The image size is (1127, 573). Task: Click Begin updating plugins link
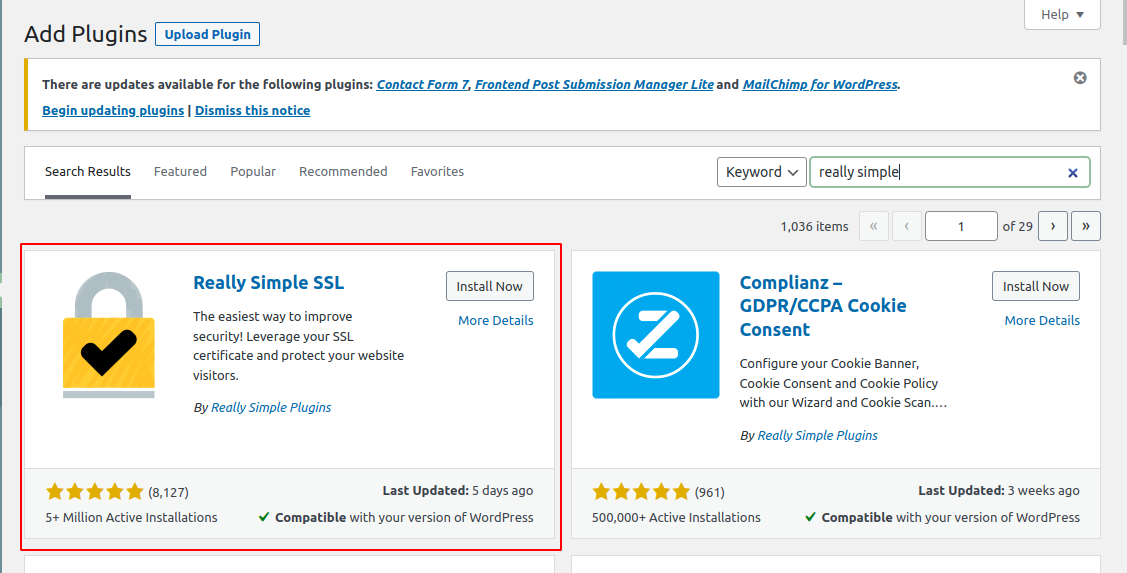coord(113,111)
